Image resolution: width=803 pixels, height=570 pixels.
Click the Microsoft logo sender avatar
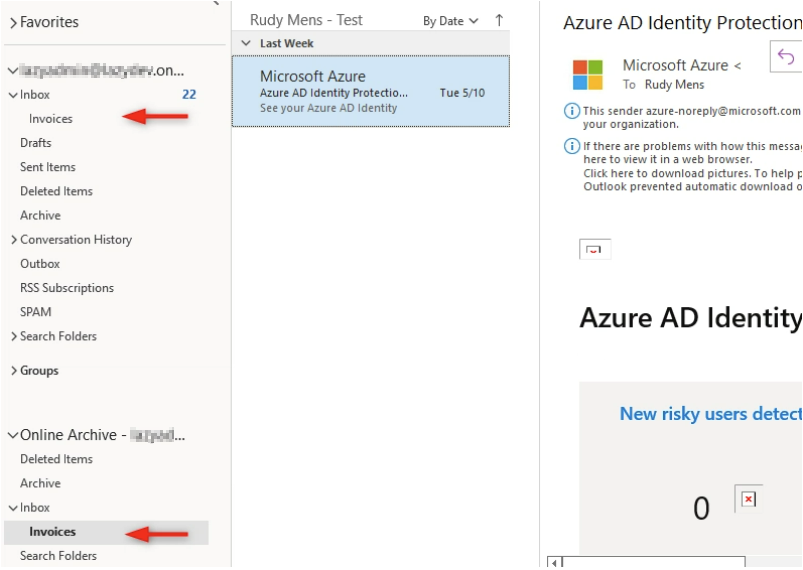tap(588, 75)
